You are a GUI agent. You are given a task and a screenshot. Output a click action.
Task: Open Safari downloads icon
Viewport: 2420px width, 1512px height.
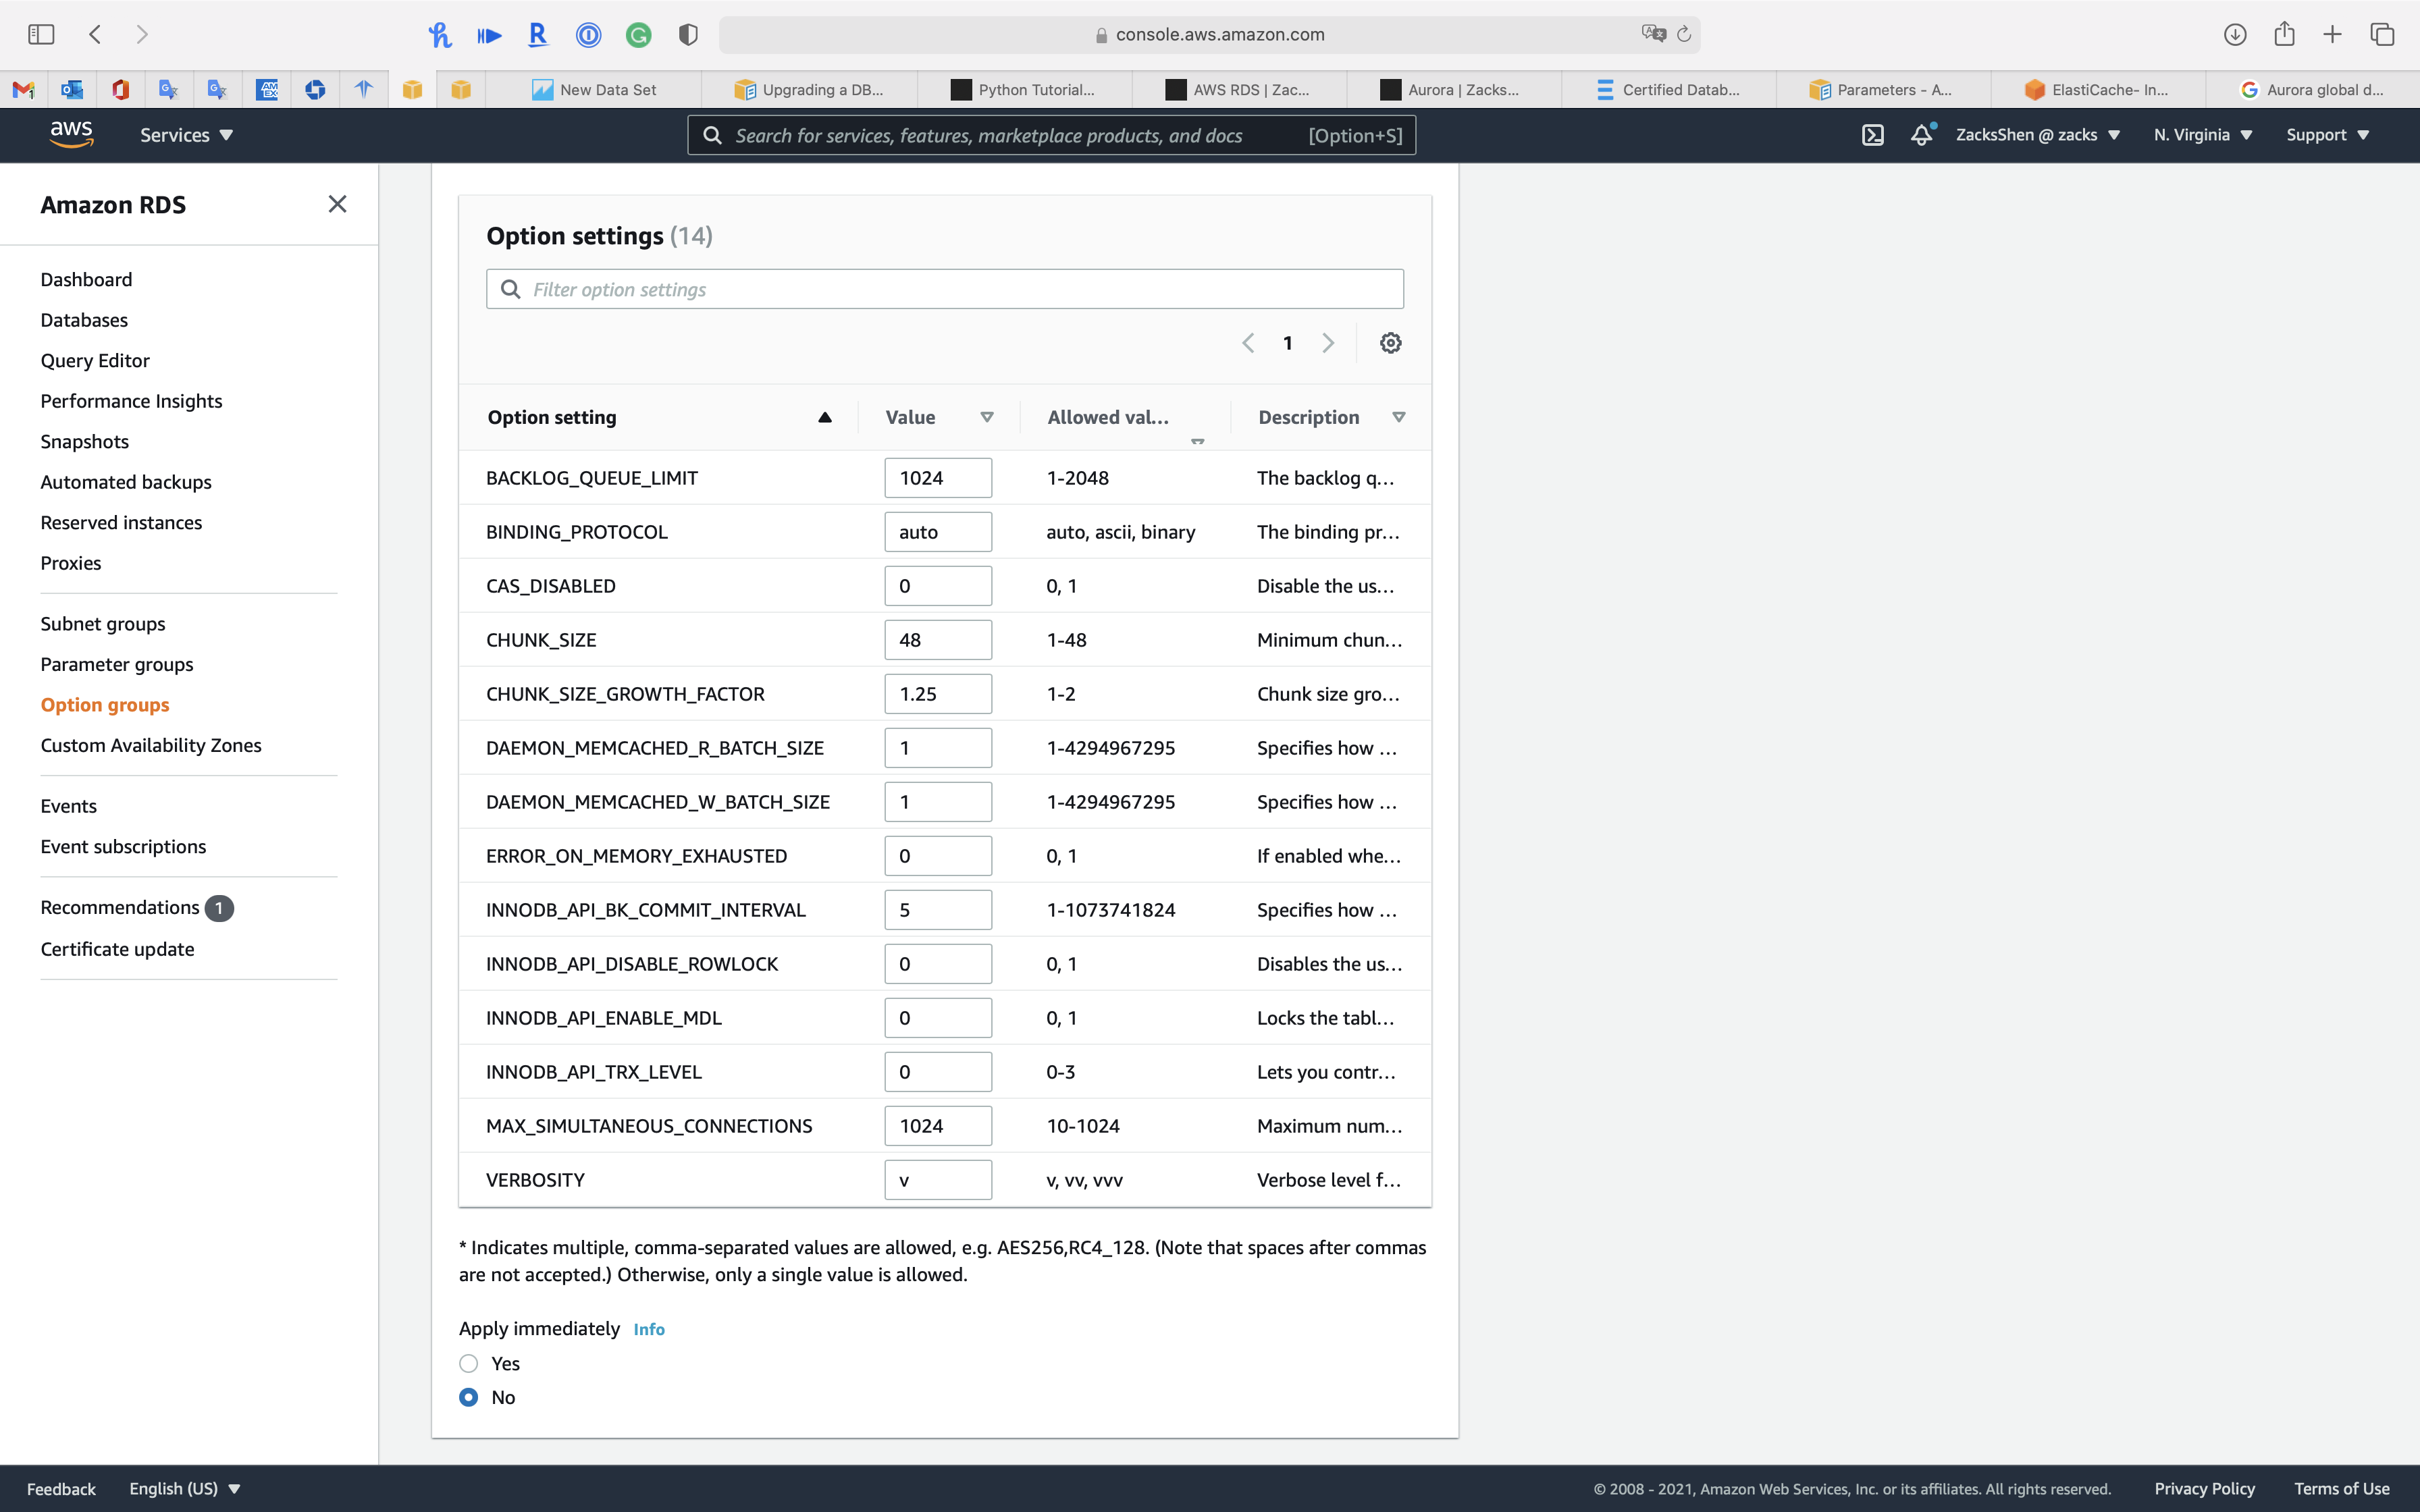[2234, 35]
